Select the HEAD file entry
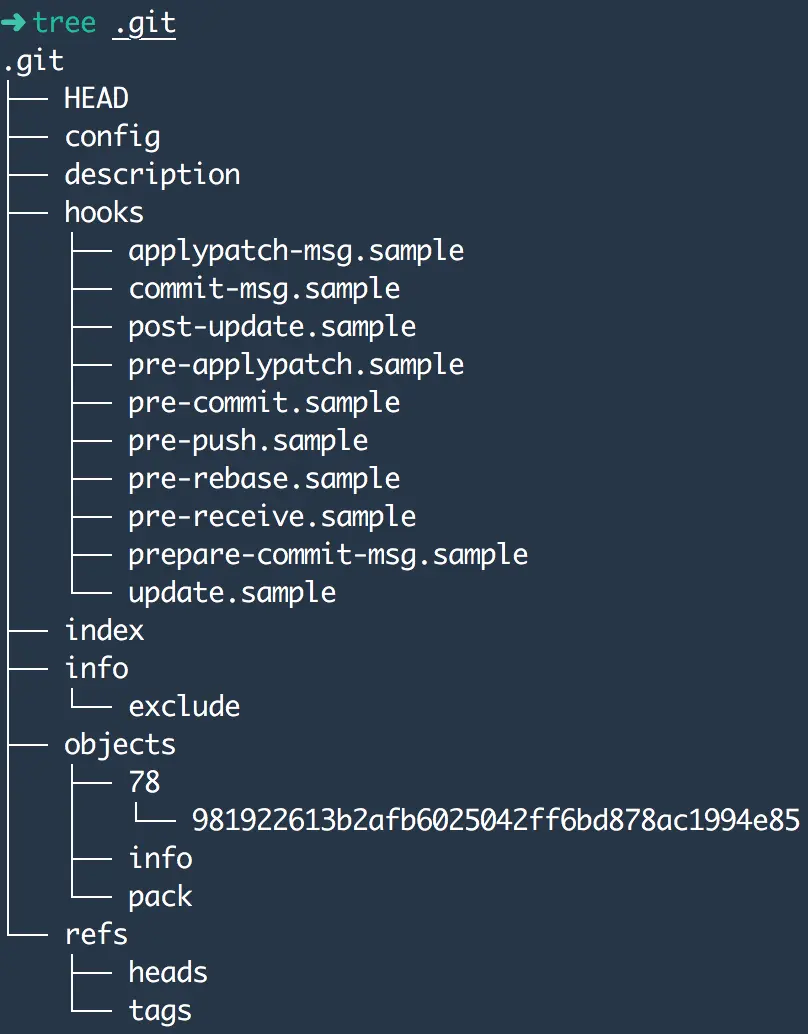 (96, 98)
